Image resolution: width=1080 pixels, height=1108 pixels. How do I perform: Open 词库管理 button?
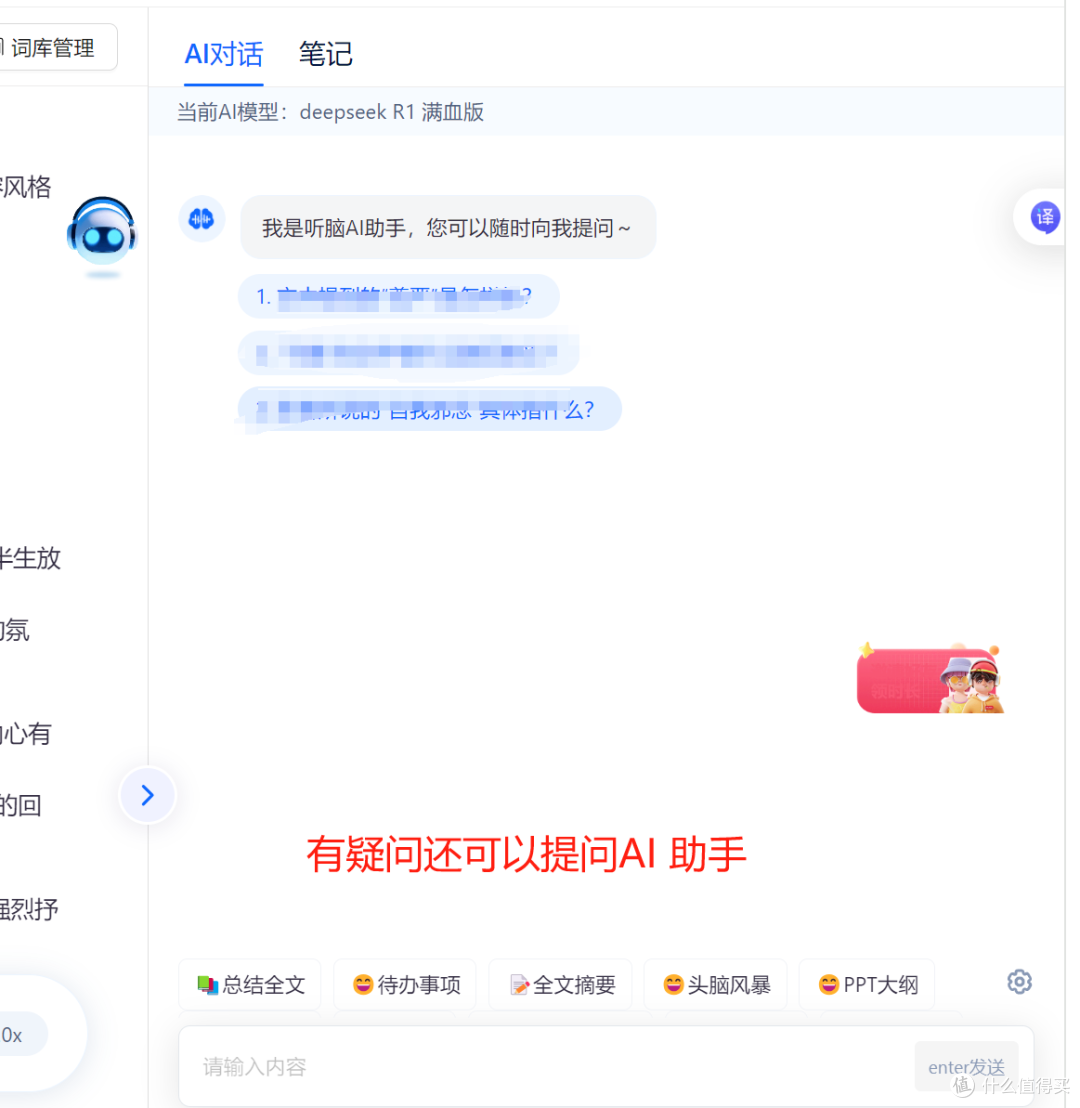click(x=55, y=47)
